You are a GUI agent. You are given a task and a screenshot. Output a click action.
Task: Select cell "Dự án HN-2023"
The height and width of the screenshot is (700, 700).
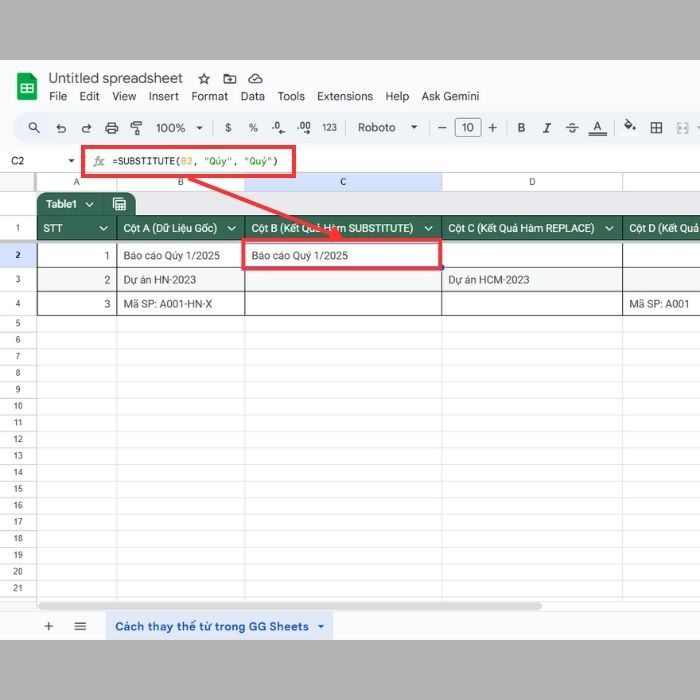pos(180,280)
